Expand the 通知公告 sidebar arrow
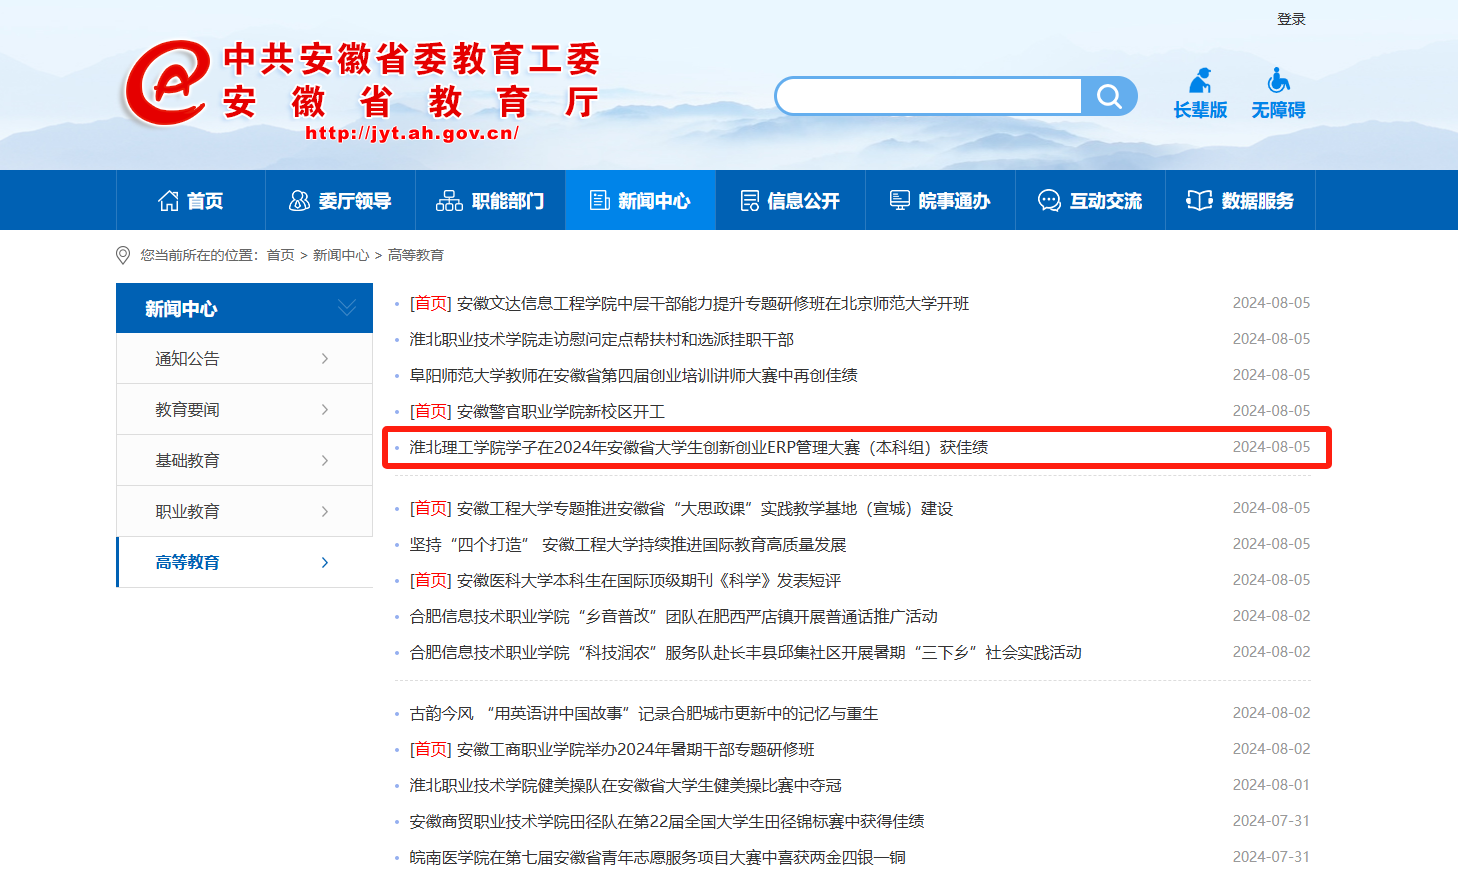The height and width of the screenshot is (881, 1458). [325, 359]
